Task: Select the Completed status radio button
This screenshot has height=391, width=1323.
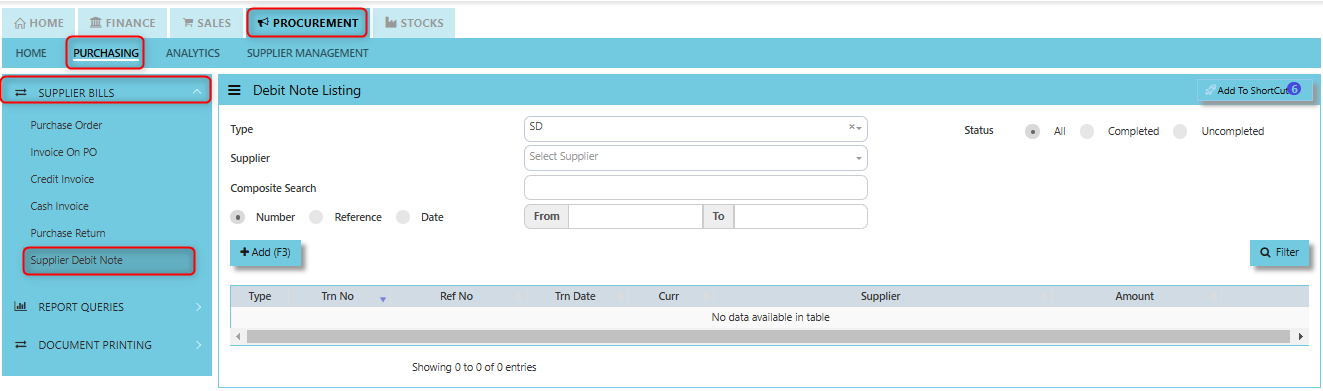Action: 1087,131
